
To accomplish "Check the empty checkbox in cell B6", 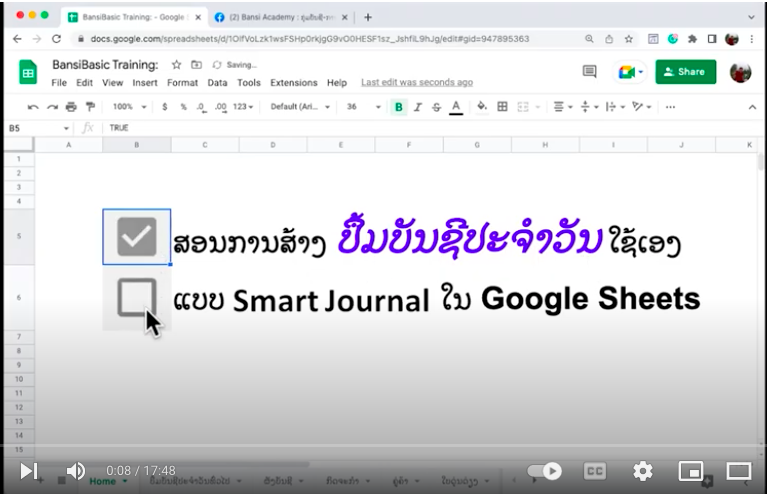I will coord(137,297).
